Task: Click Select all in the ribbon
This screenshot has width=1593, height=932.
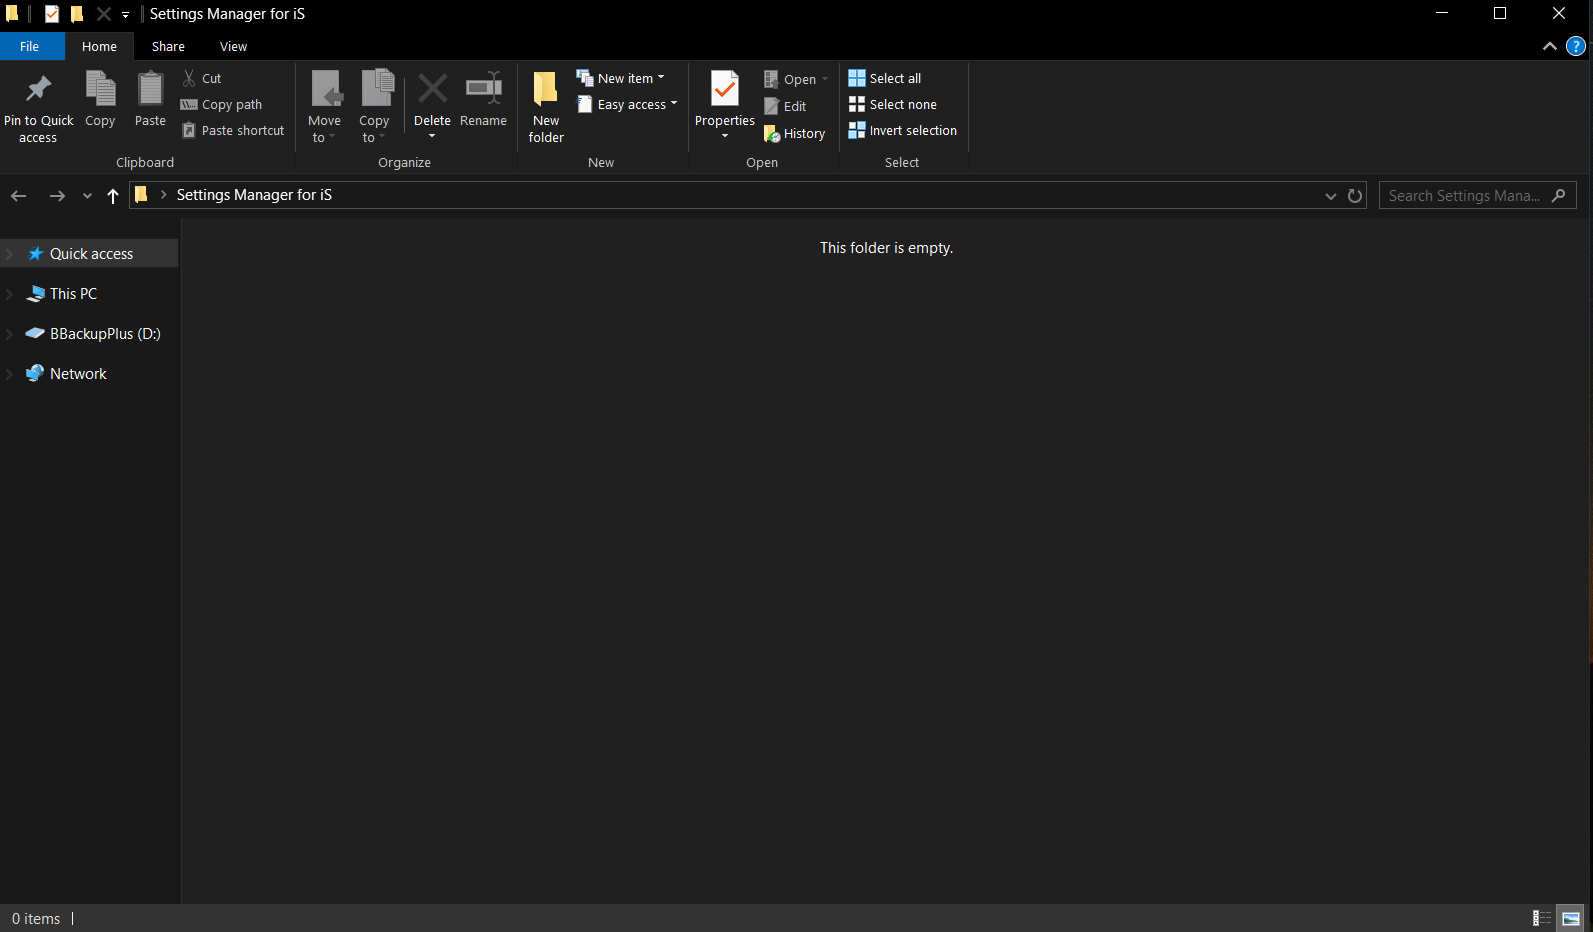Action: [885, 79]
